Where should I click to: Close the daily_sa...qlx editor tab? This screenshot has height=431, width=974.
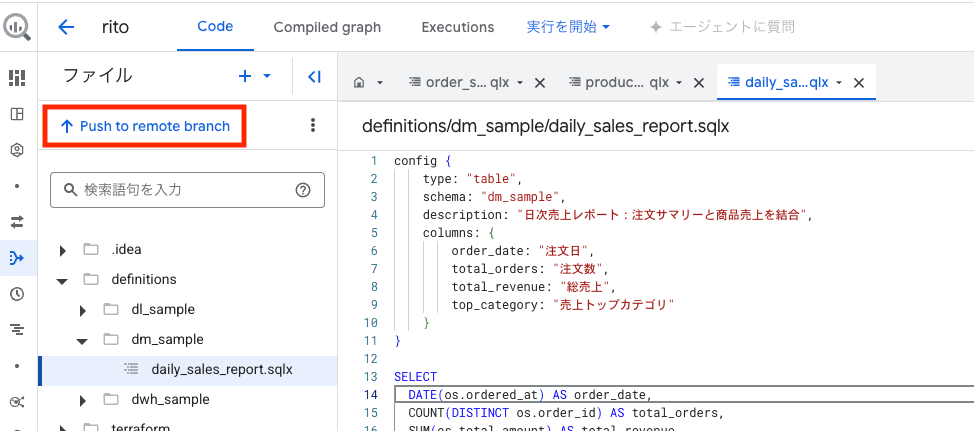(859, 83)
